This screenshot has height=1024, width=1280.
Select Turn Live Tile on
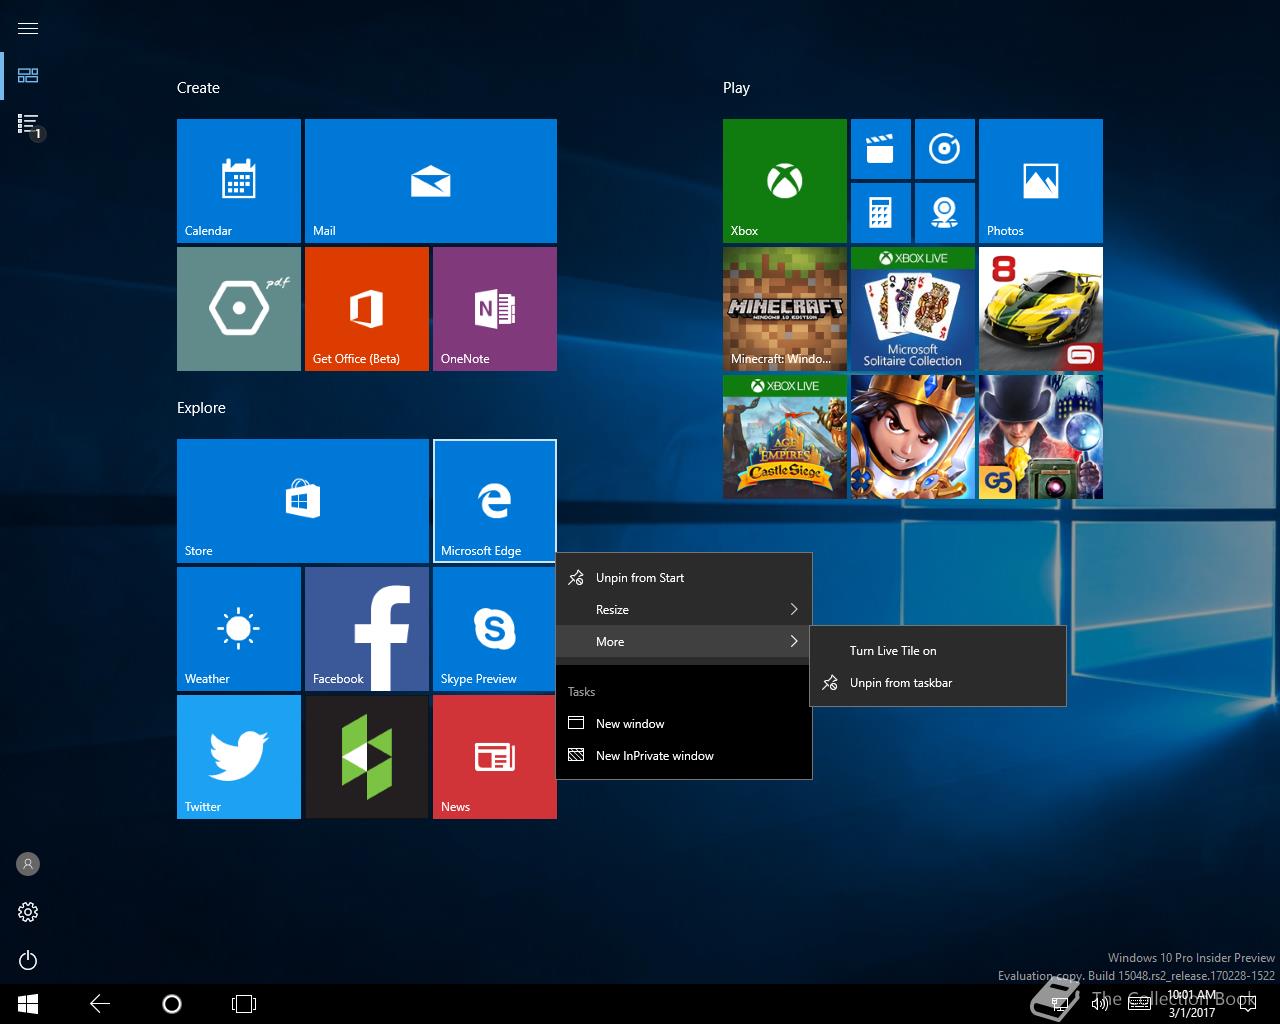pos(938,651)
